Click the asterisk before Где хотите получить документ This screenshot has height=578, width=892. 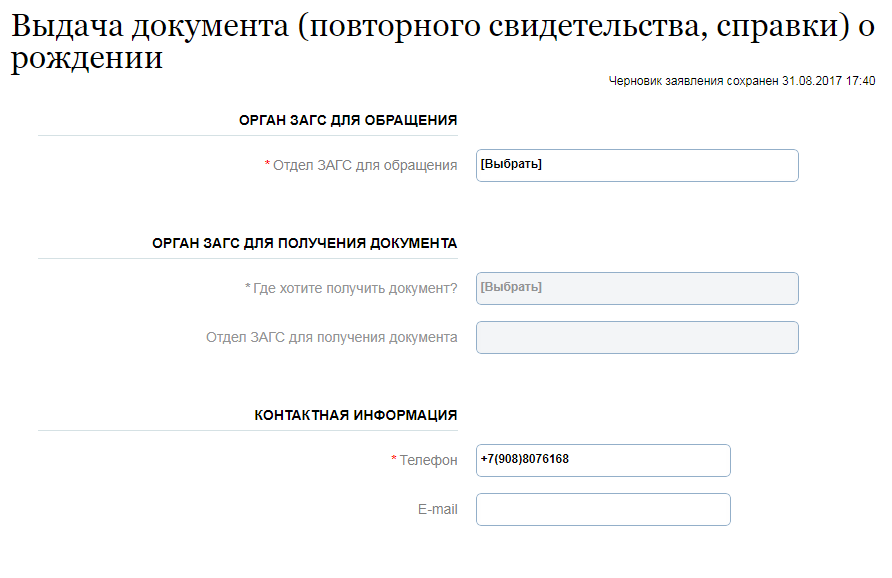tap(248, 288)
